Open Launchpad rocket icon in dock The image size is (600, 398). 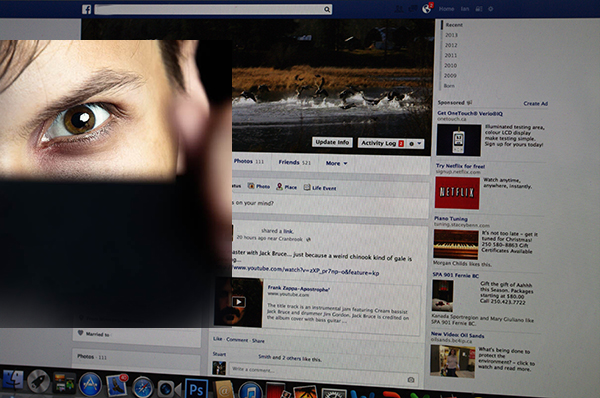pyautogui.click(x=38, y=381)
